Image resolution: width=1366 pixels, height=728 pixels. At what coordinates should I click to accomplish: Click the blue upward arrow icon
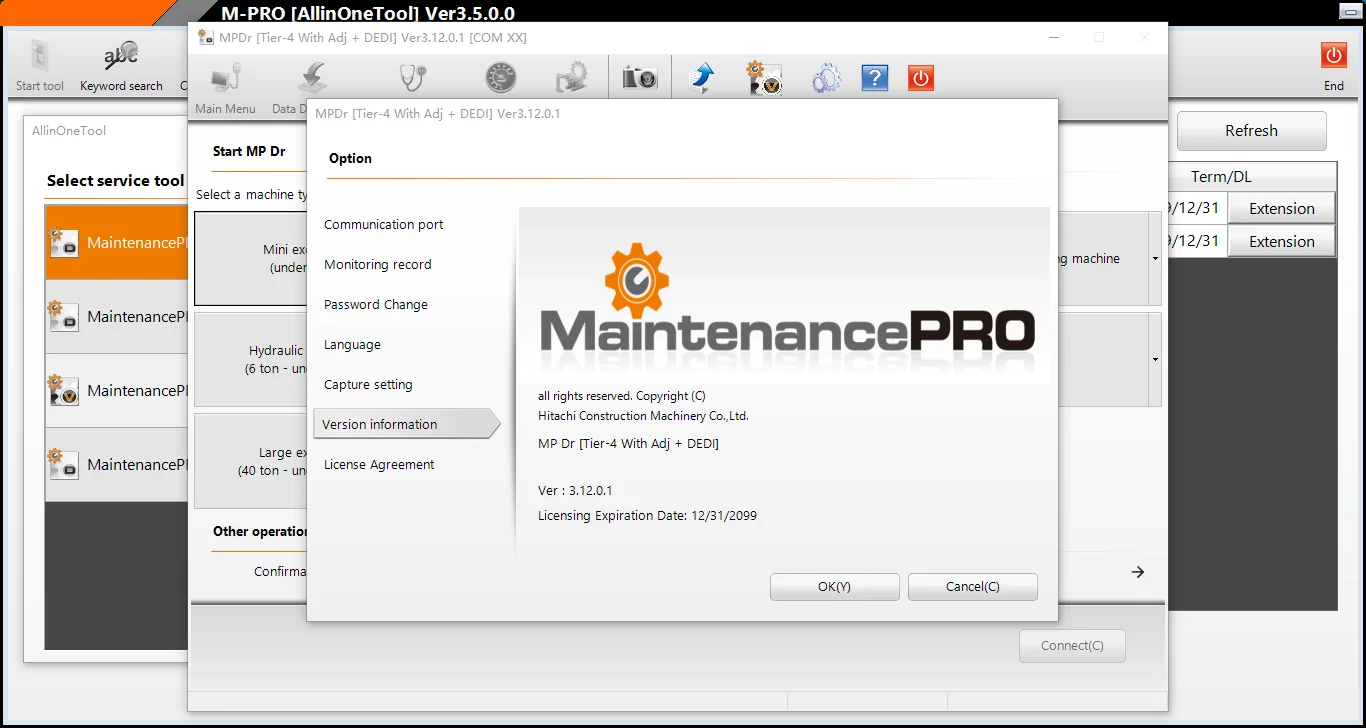pyautogui.click(x=703, y=78)
